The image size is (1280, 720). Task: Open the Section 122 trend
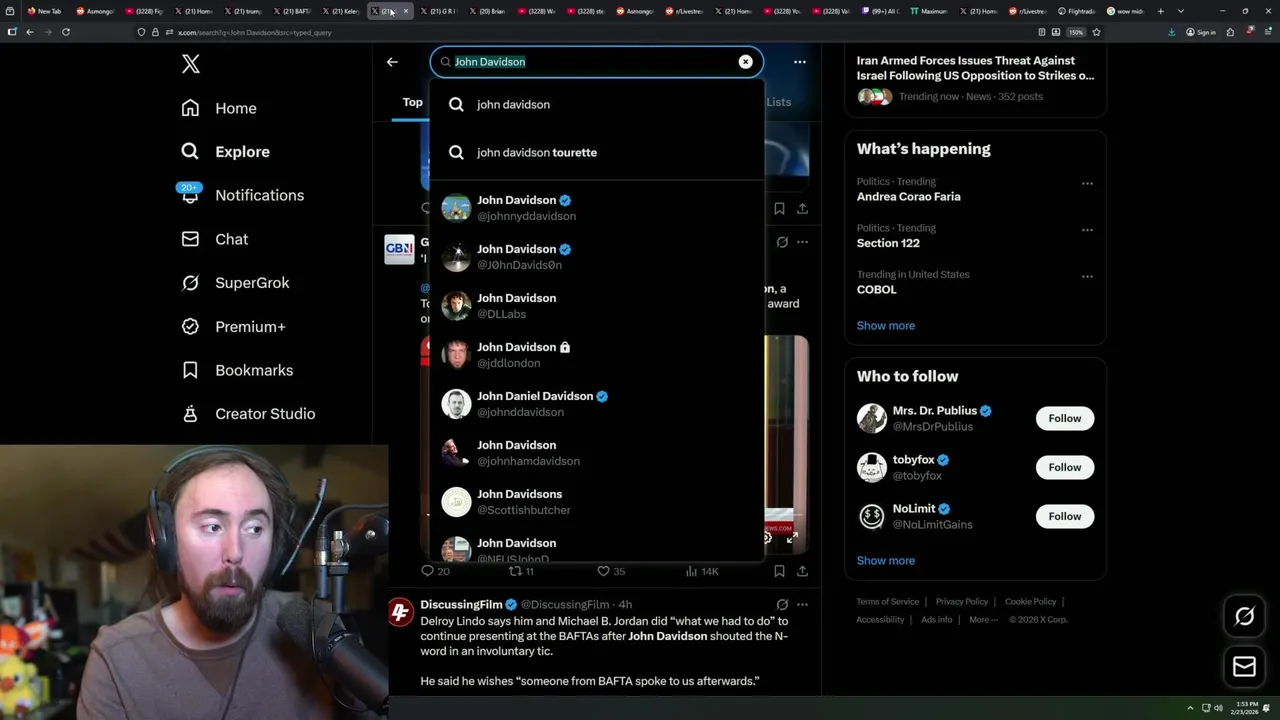[x=888, y=243]
